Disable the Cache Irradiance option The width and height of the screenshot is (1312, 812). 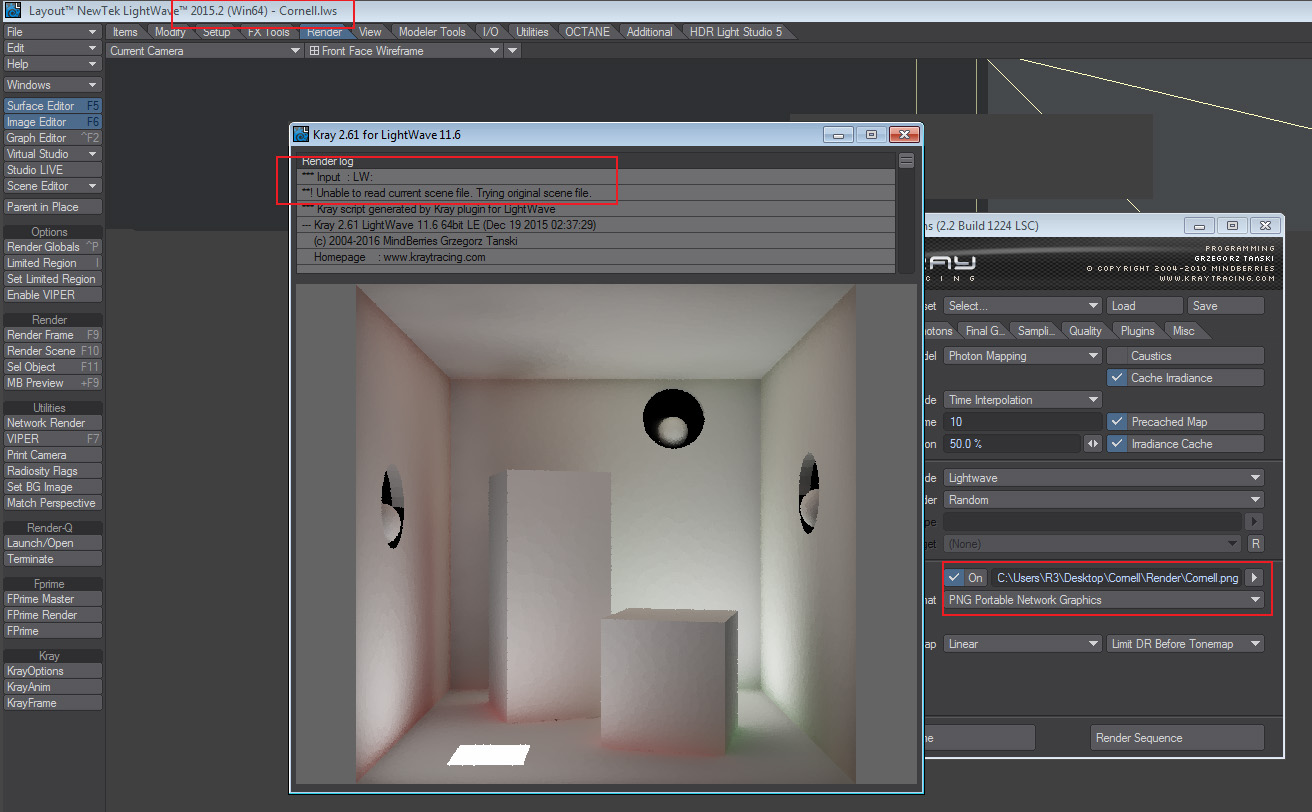tap(1117, 378)
